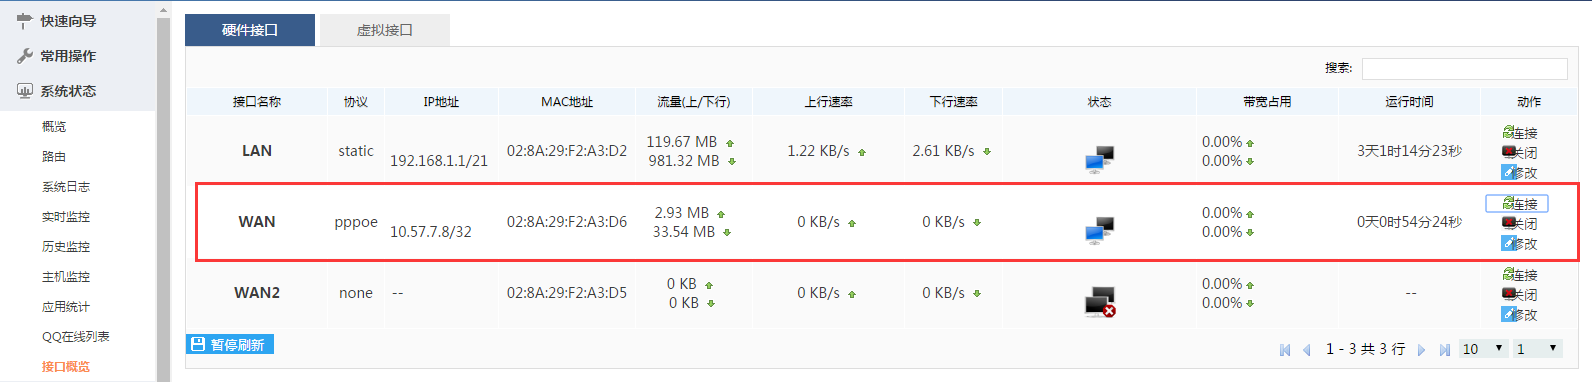Click the 关闭 action for WAN
Screen dimensions: 1592x382
pos(1519,224)
